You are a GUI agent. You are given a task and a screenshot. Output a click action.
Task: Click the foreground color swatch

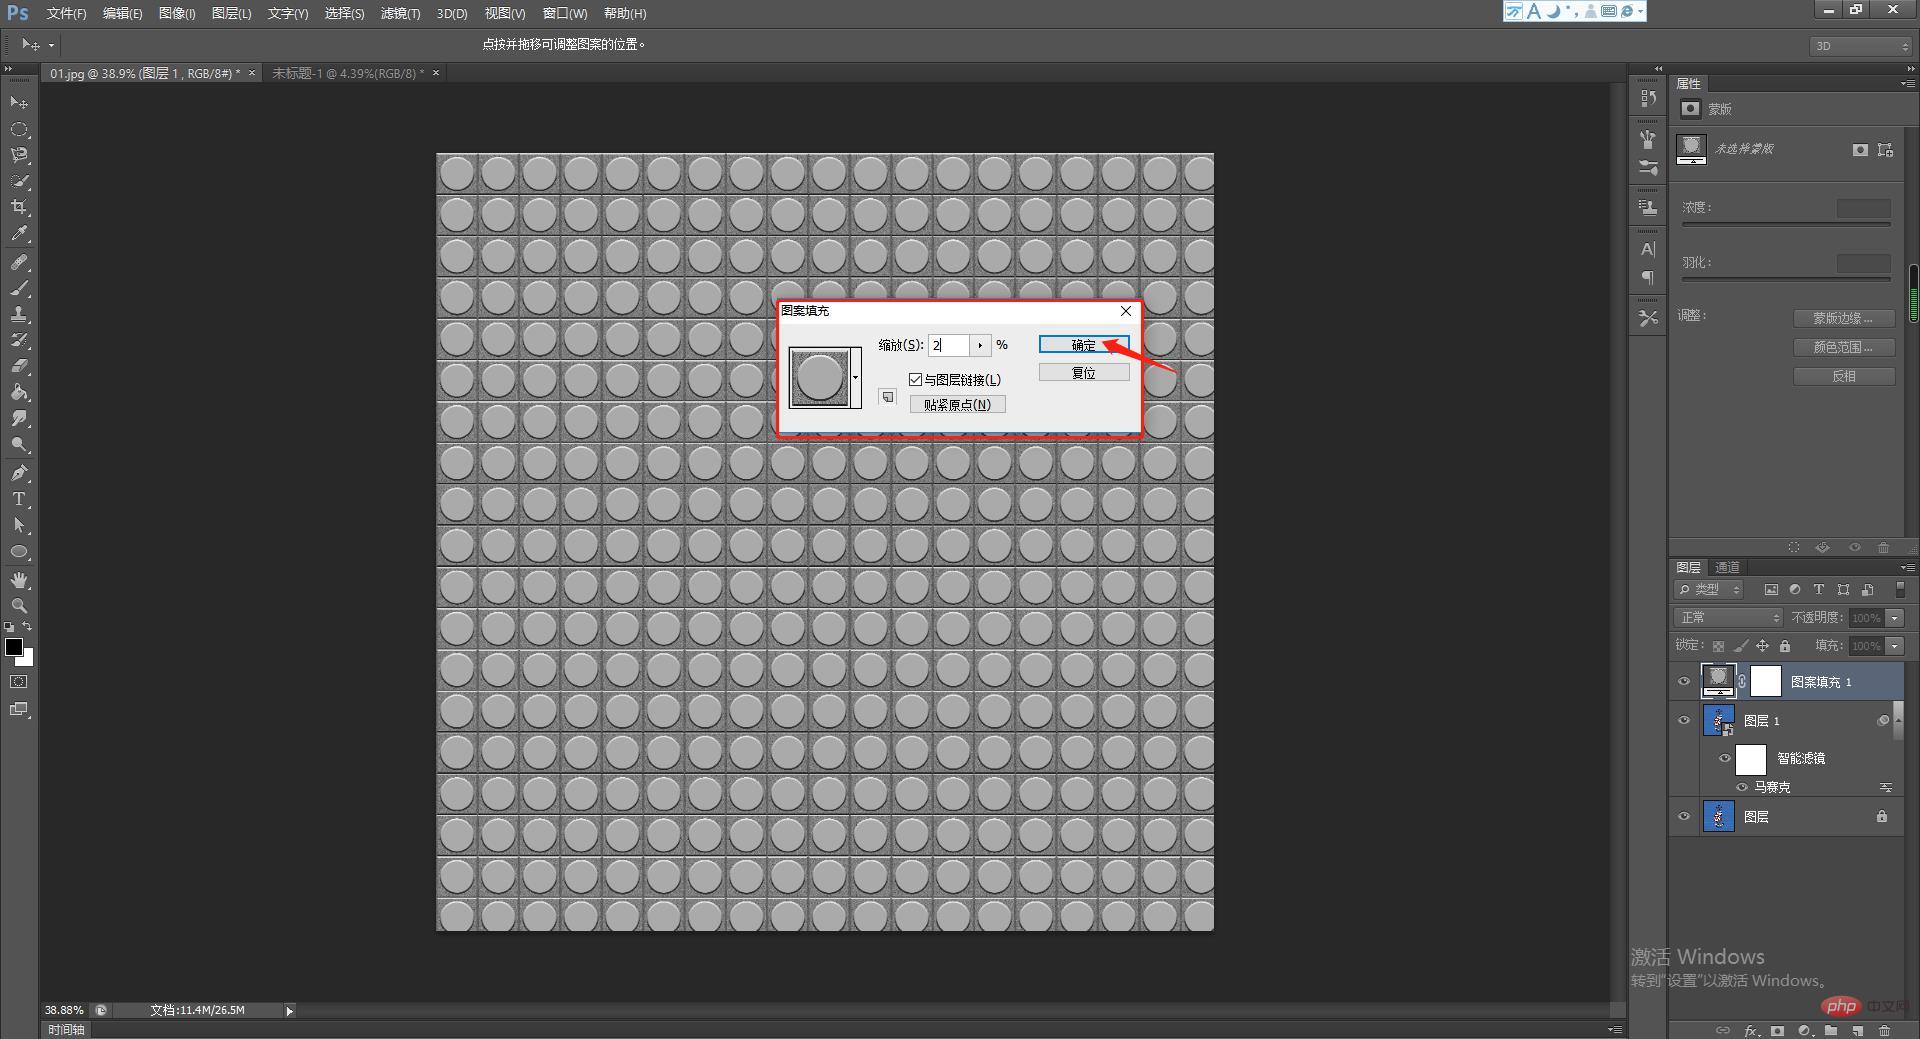[x=14, y=647]
